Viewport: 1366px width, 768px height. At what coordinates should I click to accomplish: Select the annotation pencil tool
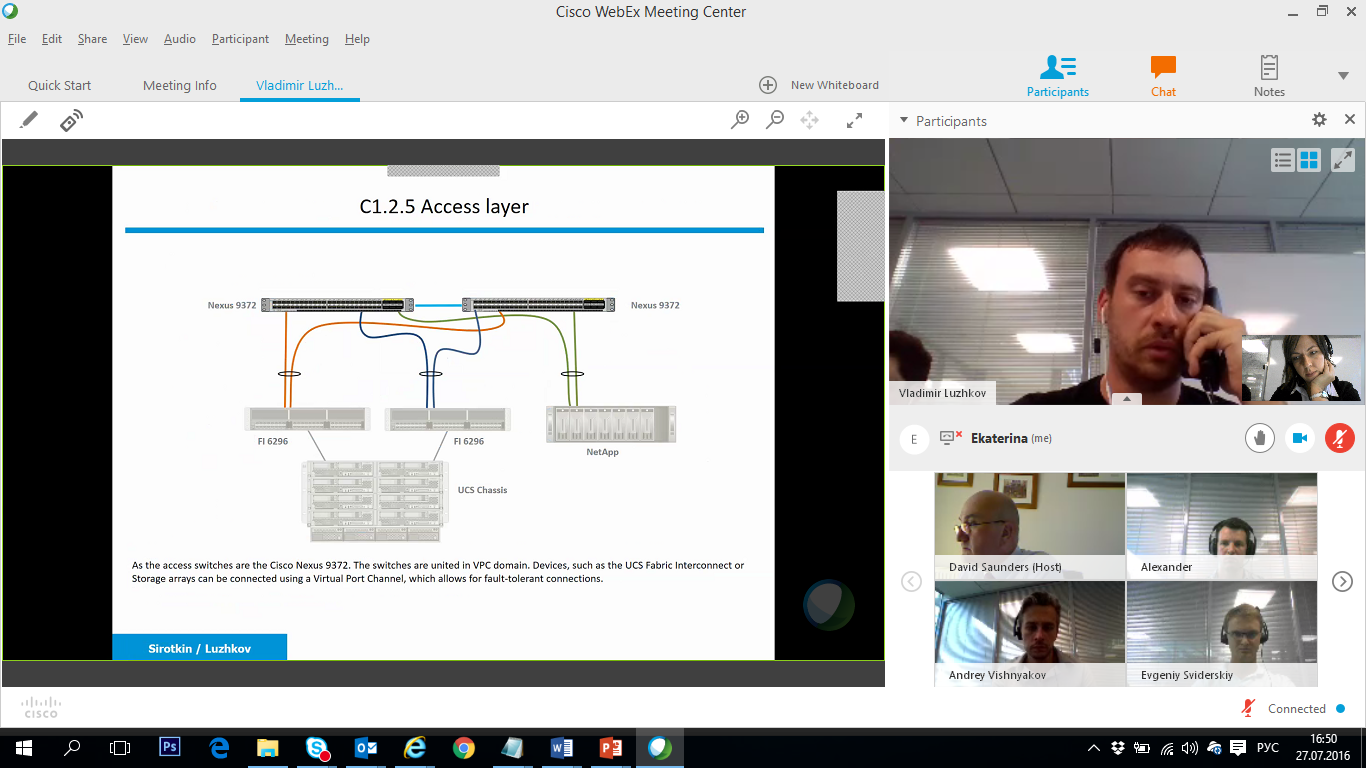point(29,120)
